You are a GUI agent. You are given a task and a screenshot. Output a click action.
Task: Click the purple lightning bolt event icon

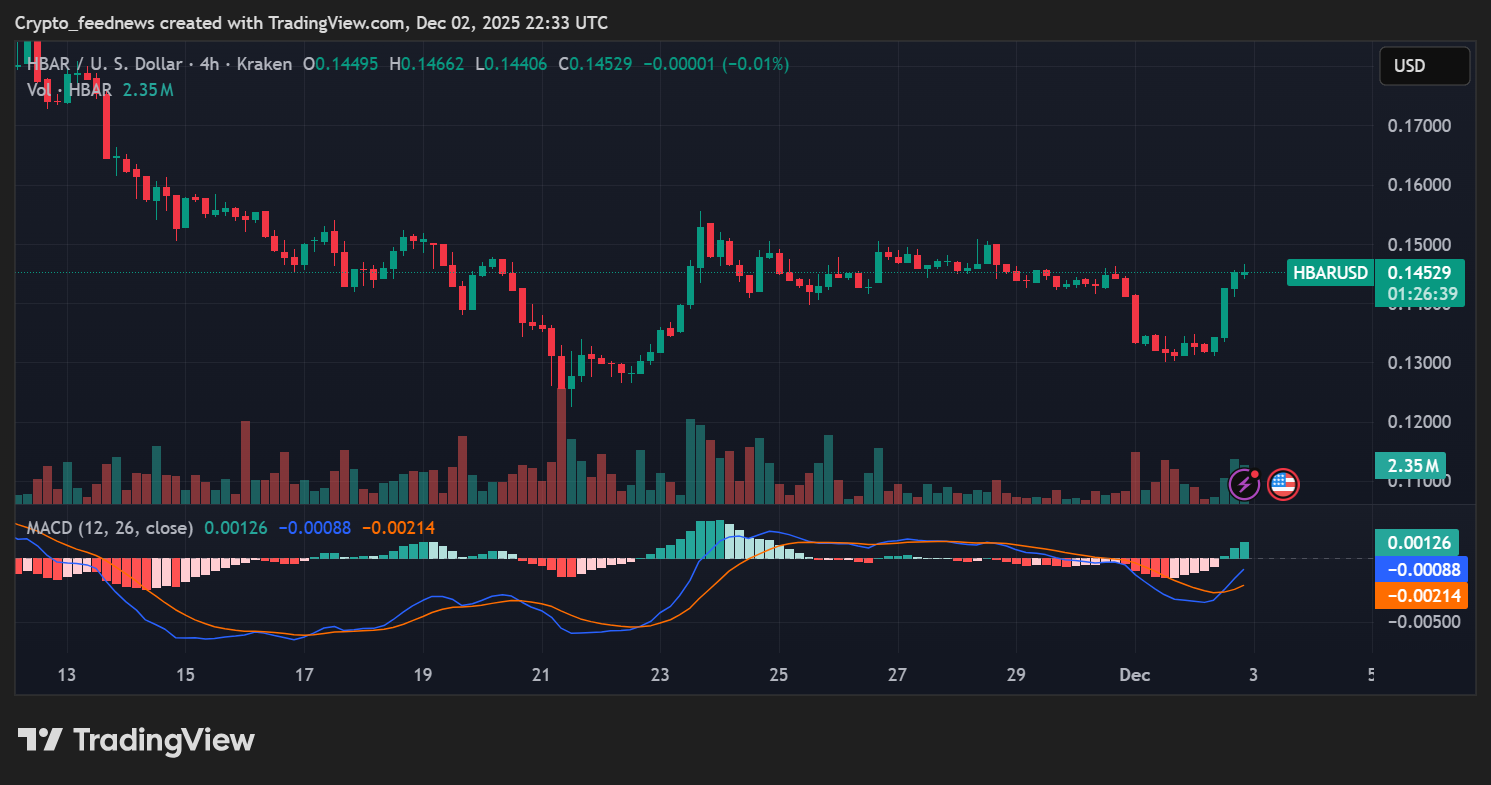tap(1244, 485)
